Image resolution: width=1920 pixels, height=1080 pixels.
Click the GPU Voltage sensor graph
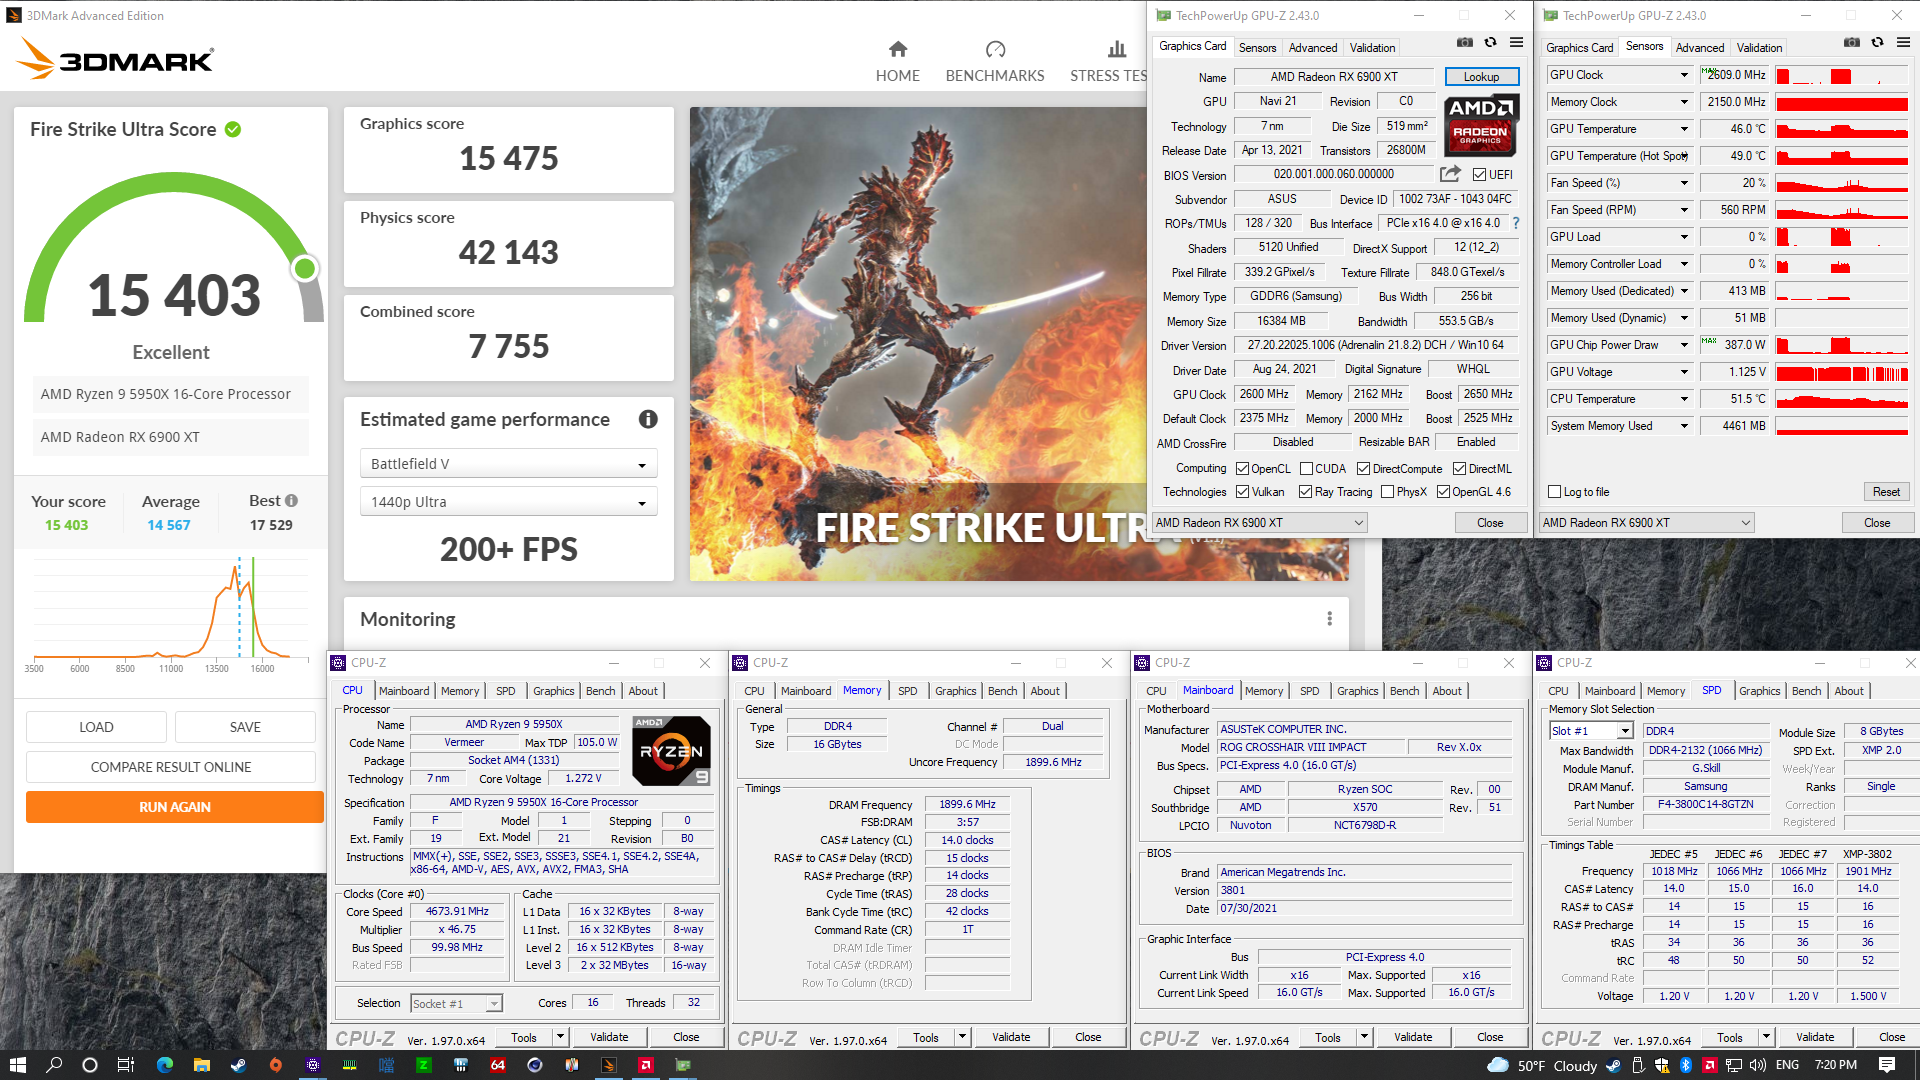click(x=1842, y=372)
